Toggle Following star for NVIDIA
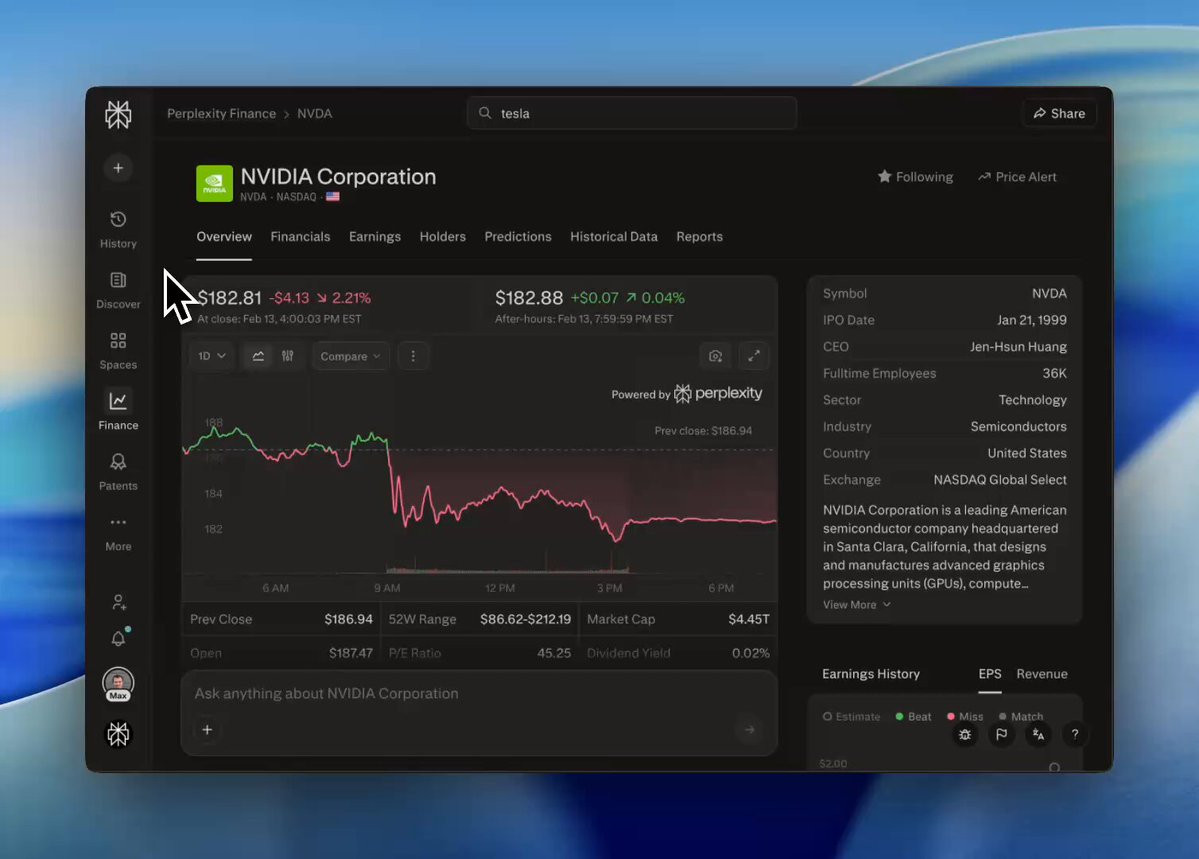 click(915, 177)
